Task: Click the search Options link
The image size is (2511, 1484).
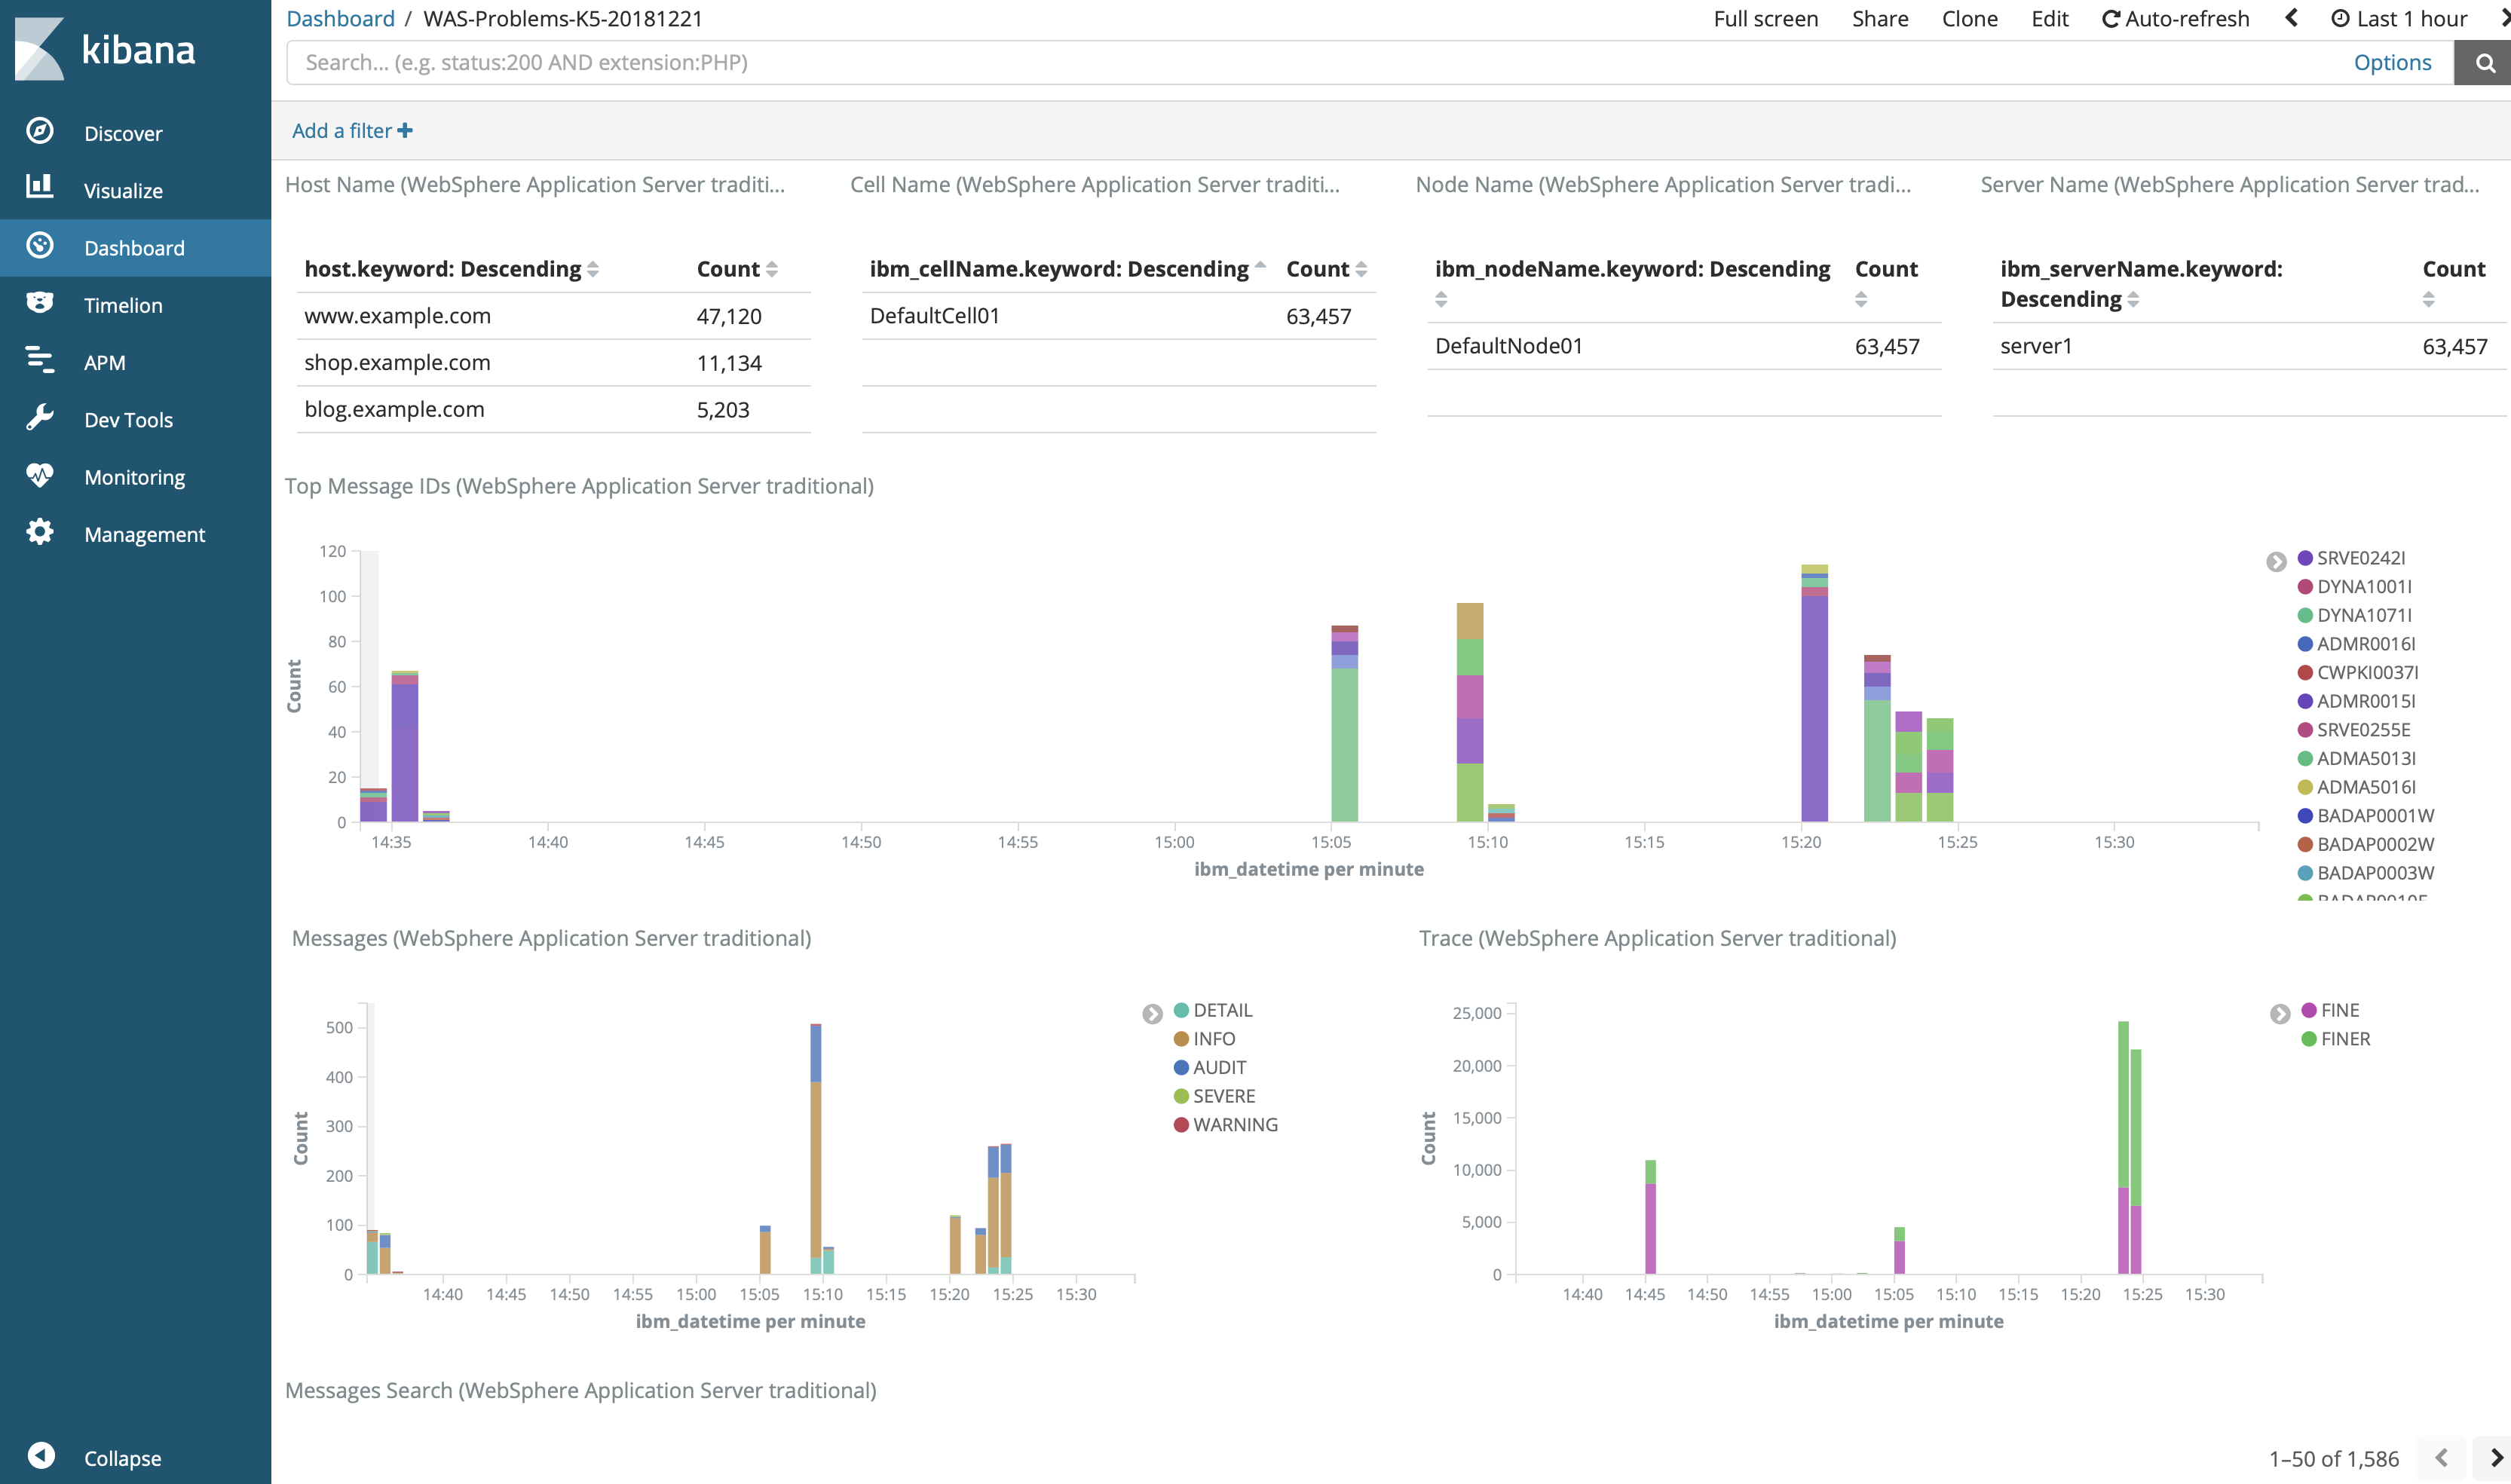Action: pyautogui.click(x=2392, y=63)
